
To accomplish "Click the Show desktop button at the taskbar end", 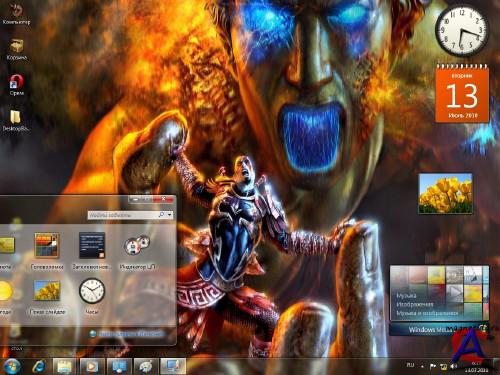I will pyautogui.click(x=496, y=366).
